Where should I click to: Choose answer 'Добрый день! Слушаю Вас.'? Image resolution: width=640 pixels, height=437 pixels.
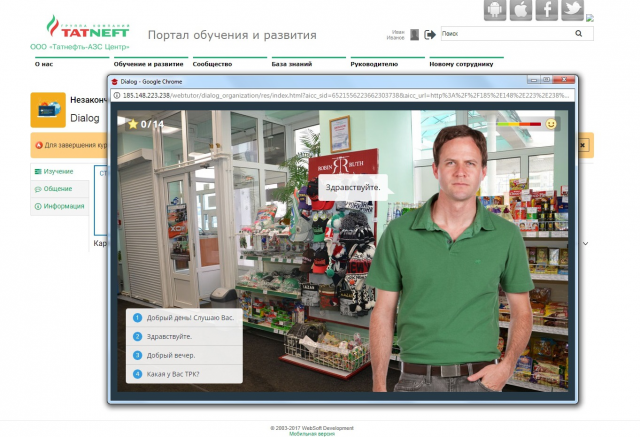184,318
